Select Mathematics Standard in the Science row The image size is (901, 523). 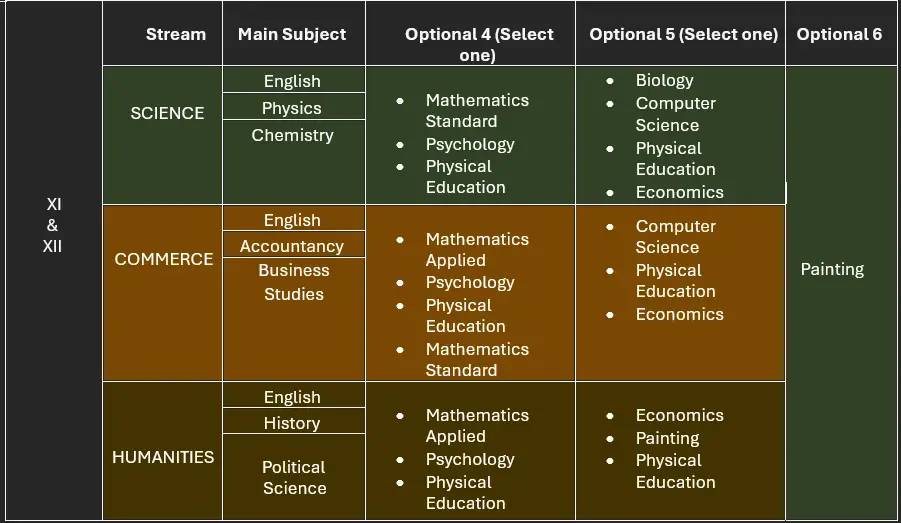tap(476, 110)
